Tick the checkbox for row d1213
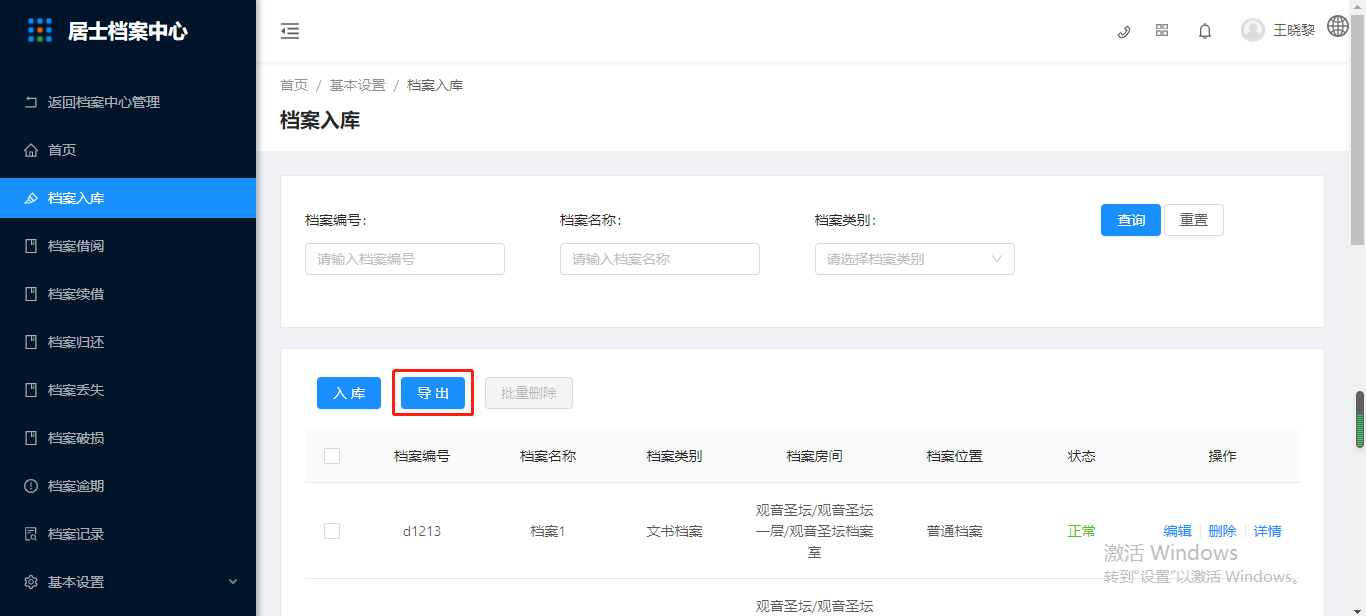This screenshot has width=1366, height=616. click(x=332, y=531)
